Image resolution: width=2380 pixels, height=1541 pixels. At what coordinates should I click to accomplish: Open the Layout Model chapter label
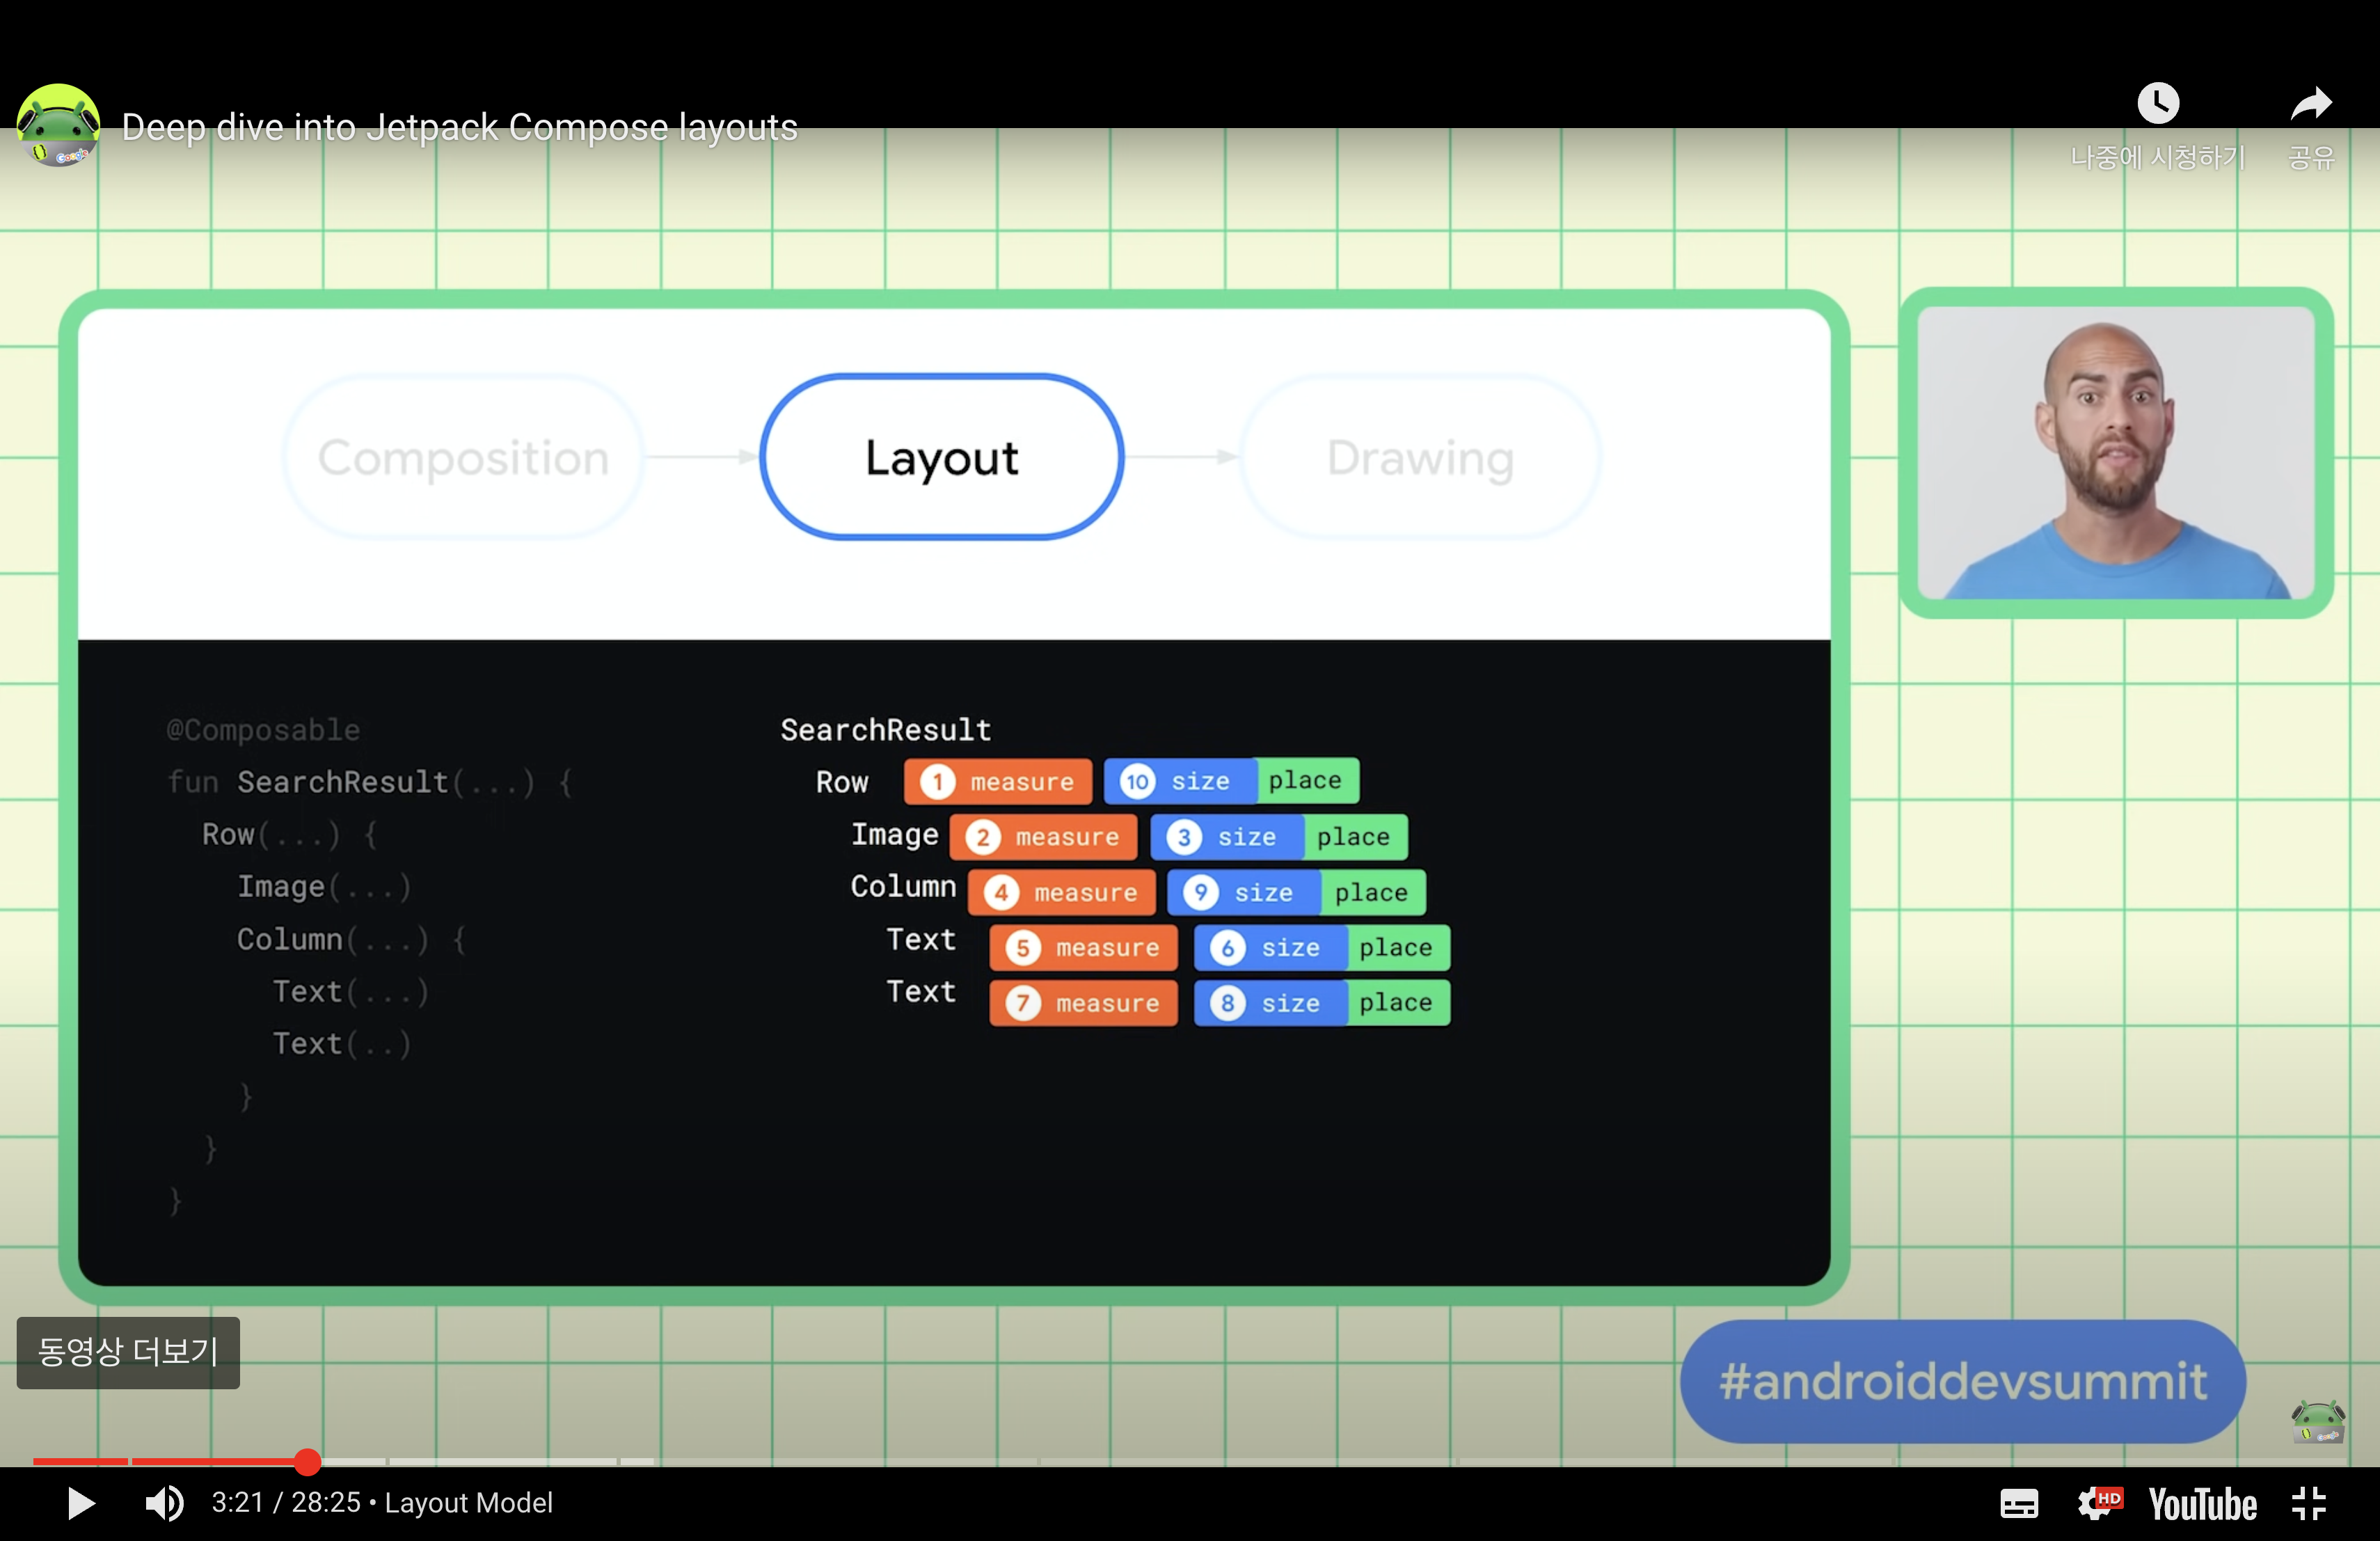click(468, 1502)
